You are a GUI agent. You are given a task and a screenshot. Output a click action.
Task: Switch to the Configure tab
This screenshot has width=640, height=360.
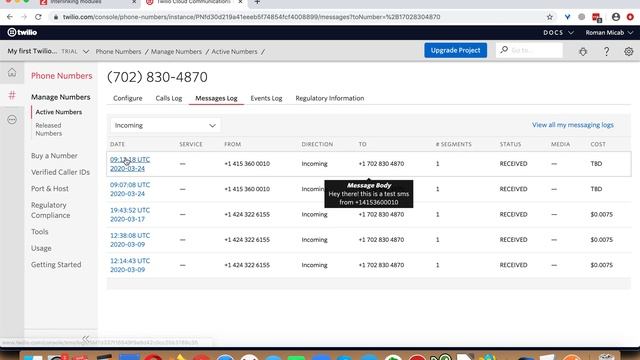[128, 98]
